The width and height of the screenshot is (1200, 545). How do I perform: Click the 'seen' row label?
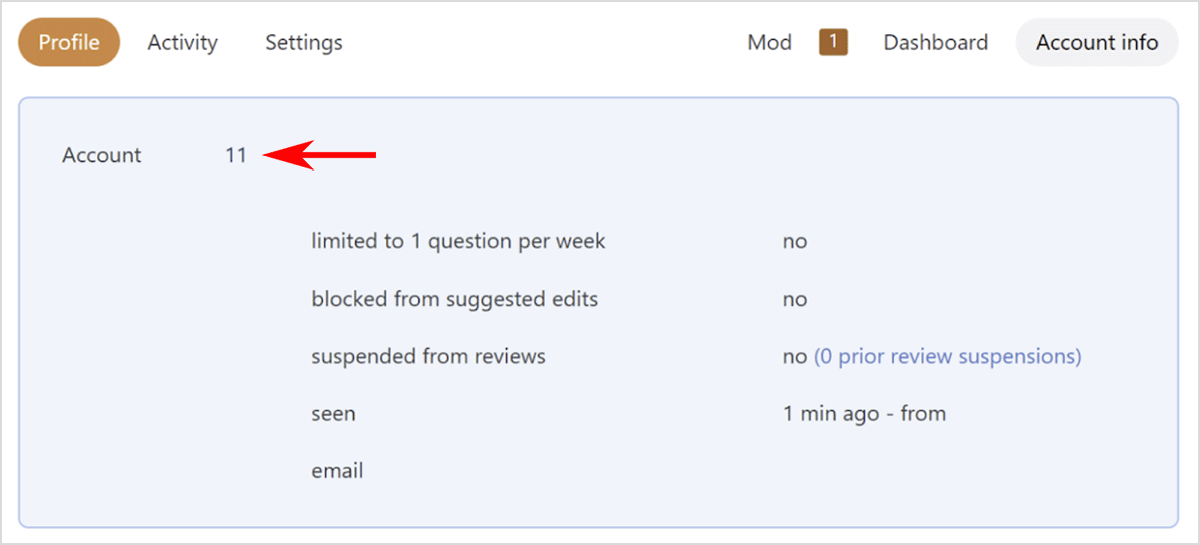[x=333, y=413]
